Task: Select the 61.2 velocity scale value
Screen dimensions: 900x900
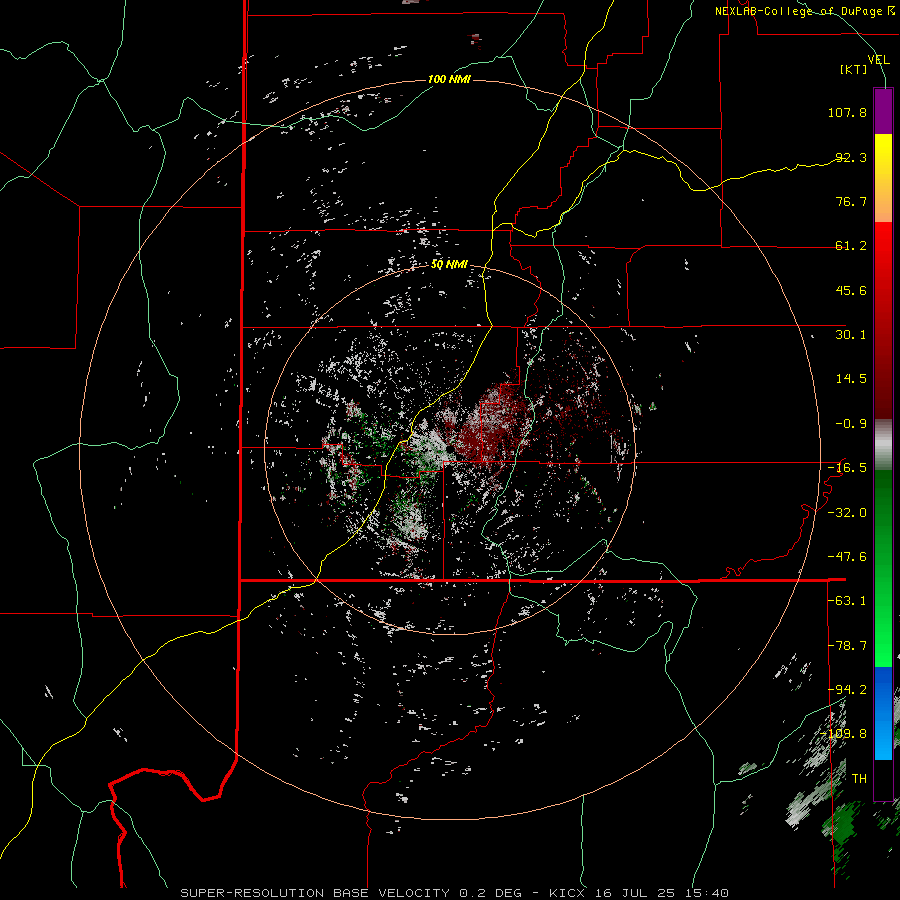Action: [x=851, y=246]
